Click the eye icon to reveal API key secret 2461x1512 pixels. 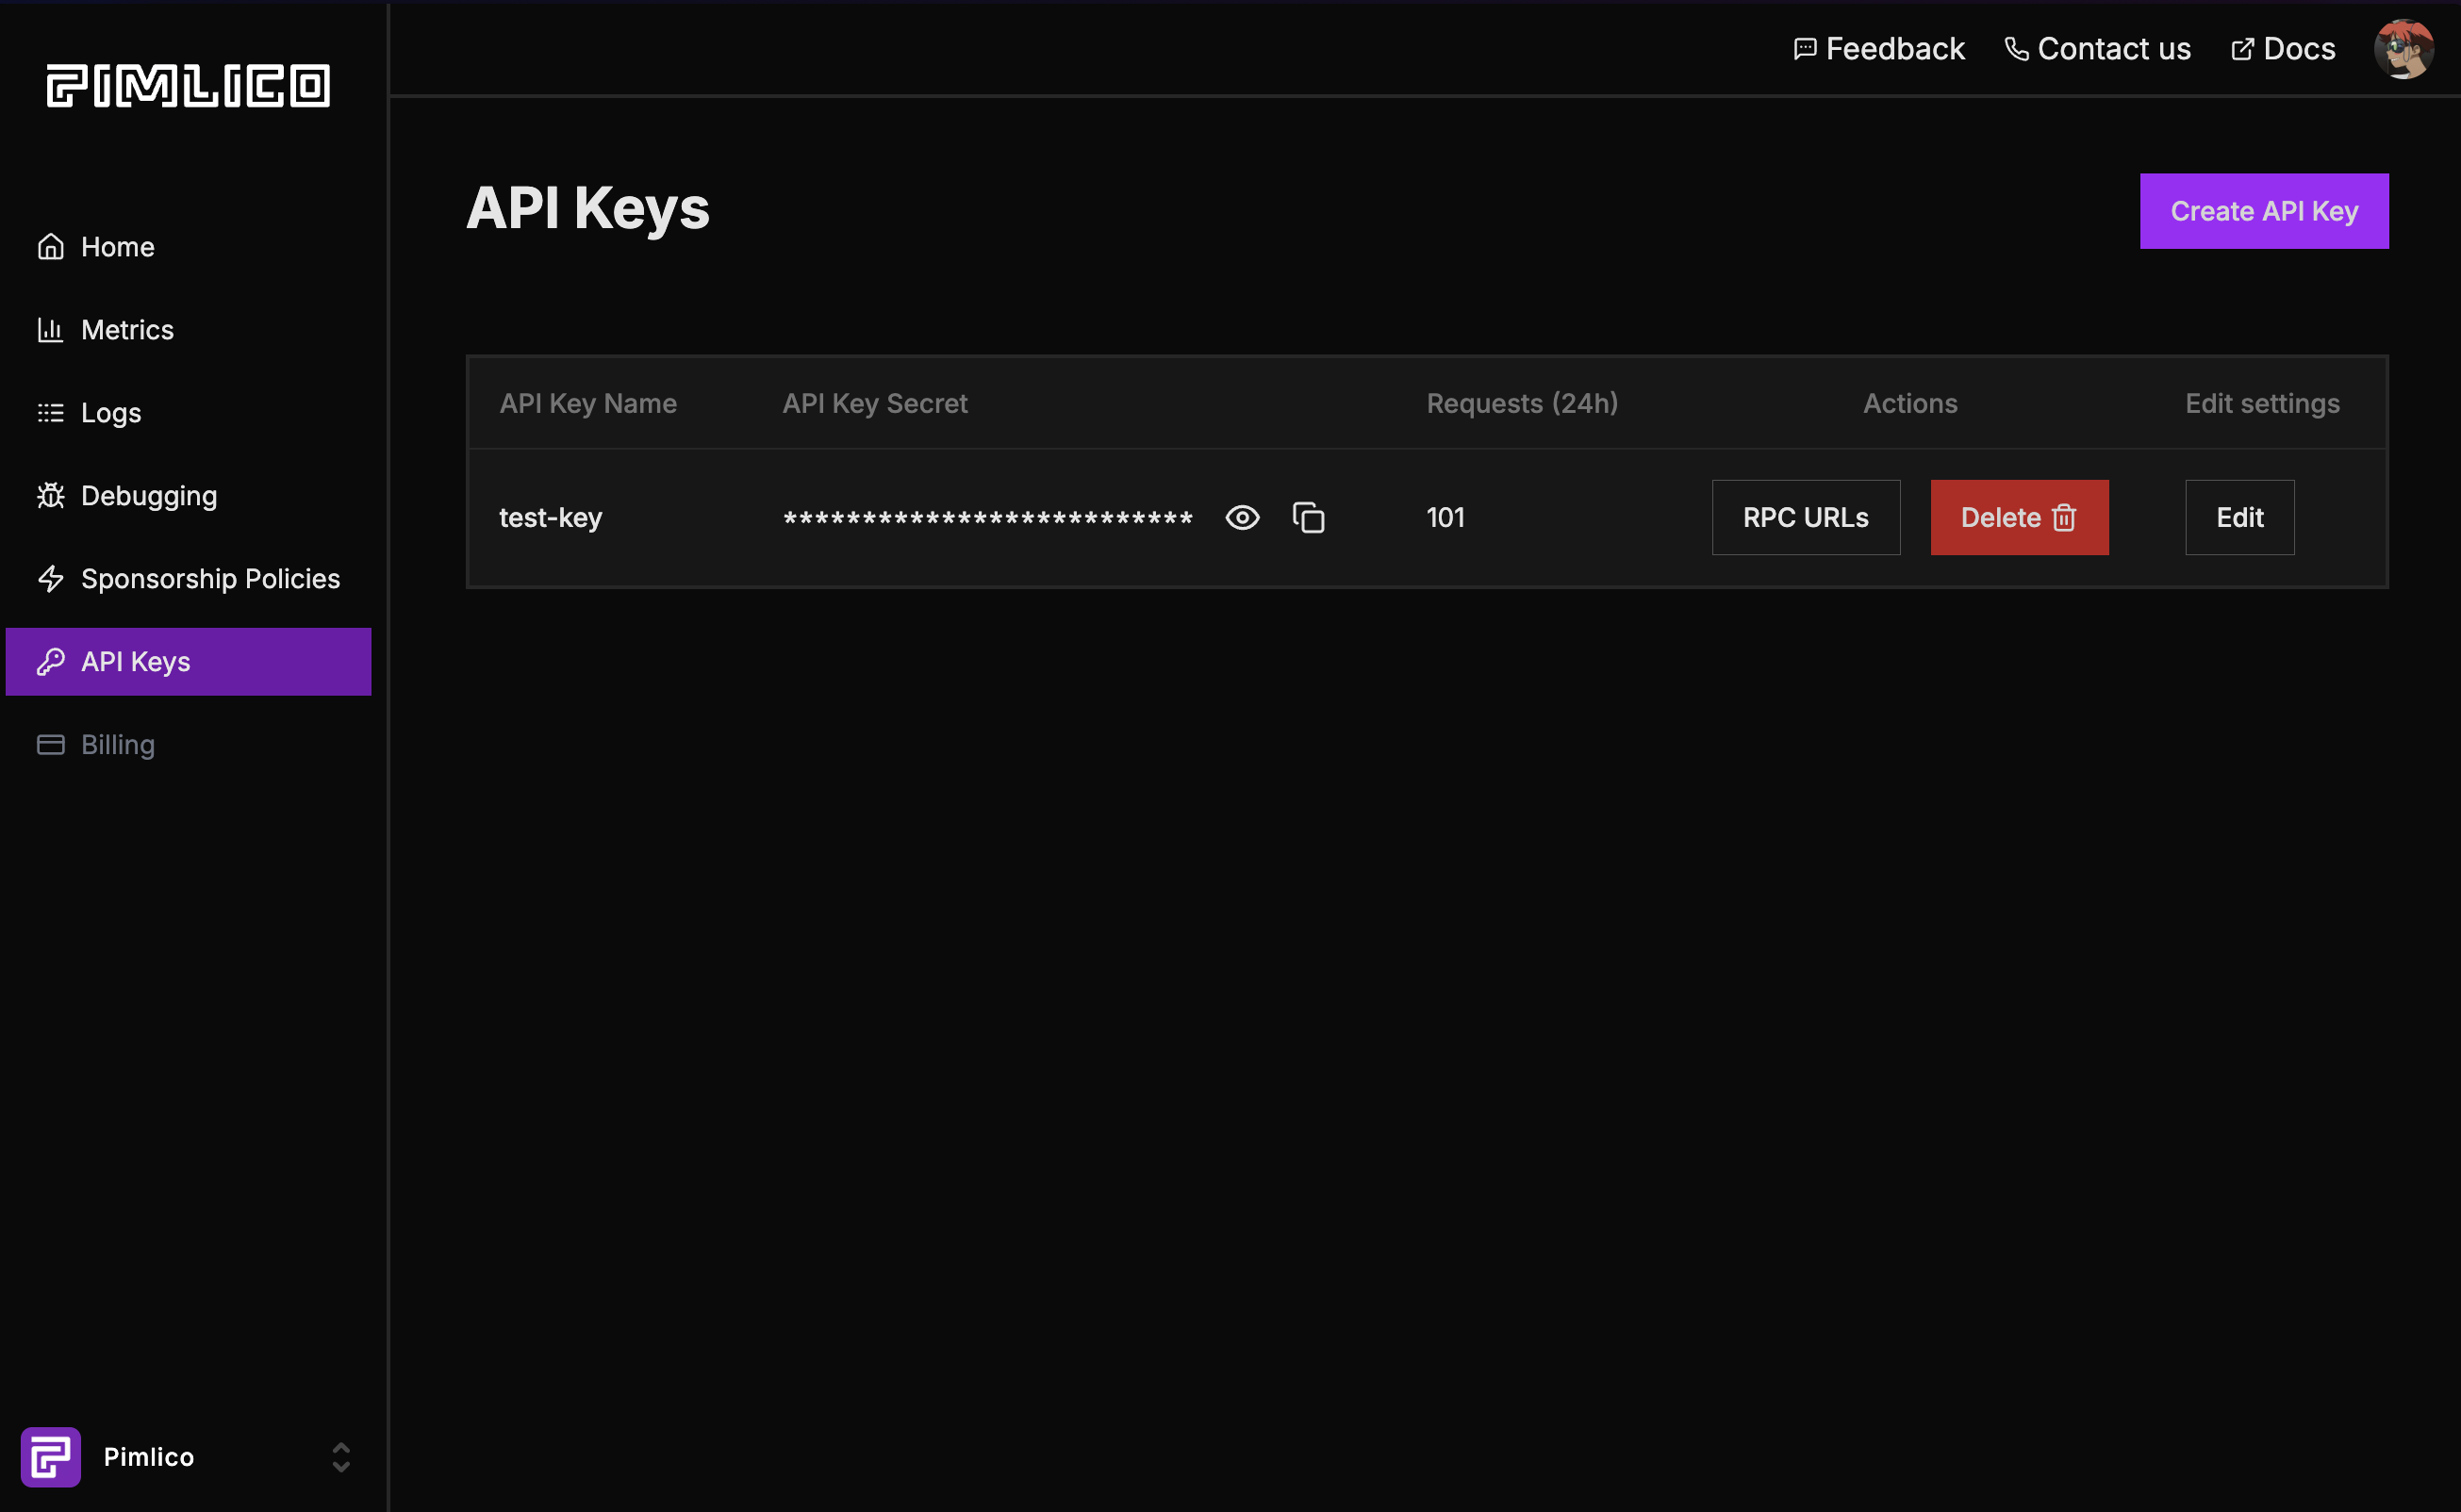click(x=1243, y=517)
